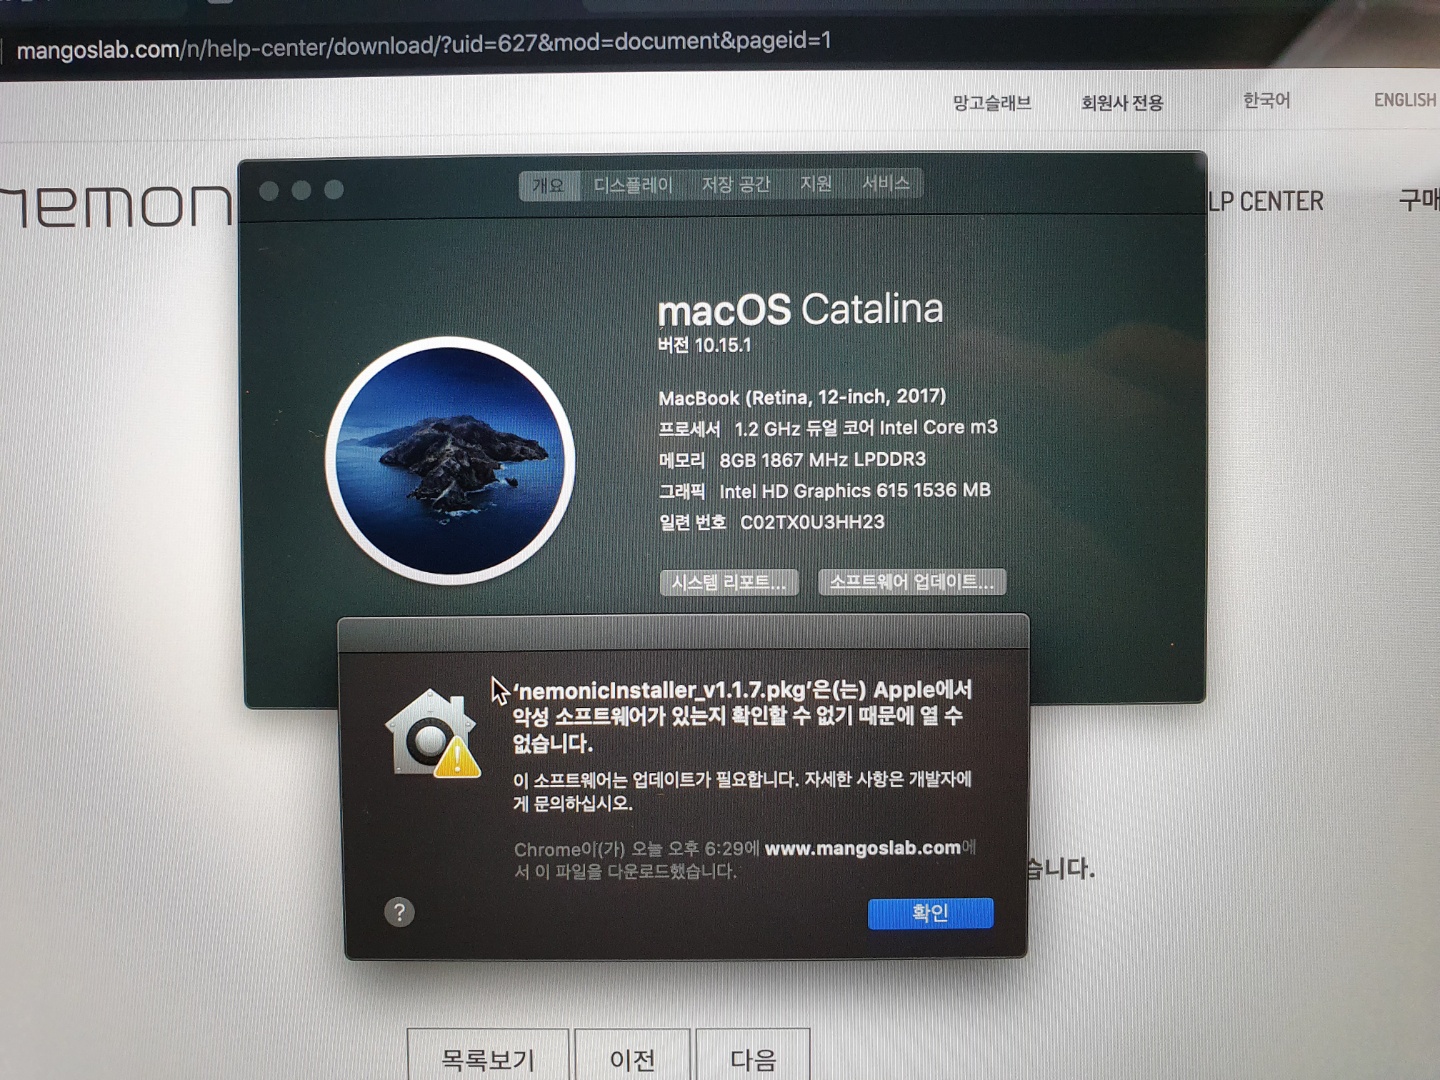
Task: Switch the webpage language to ENGLISH
Action: click(1404, 100)
